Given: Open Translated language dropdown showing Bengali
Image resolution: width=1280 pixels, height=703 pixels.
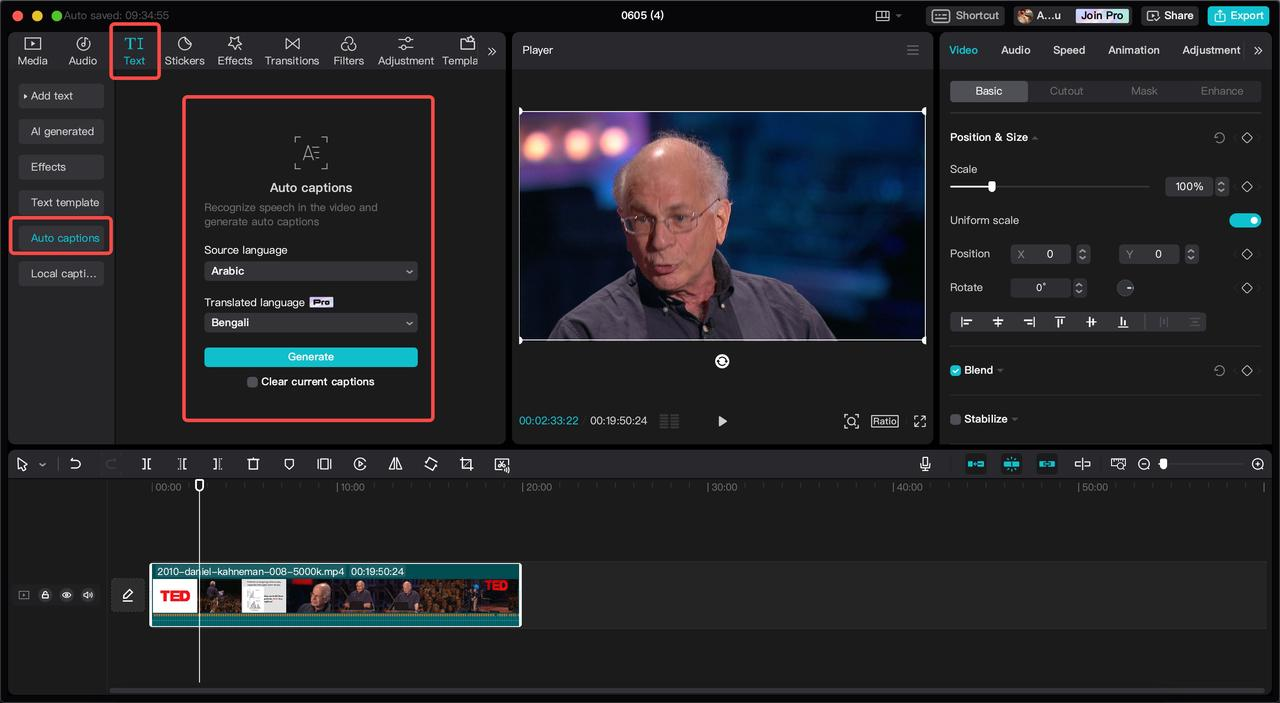Looking at the screenshot, I should (x=311, y=323).
